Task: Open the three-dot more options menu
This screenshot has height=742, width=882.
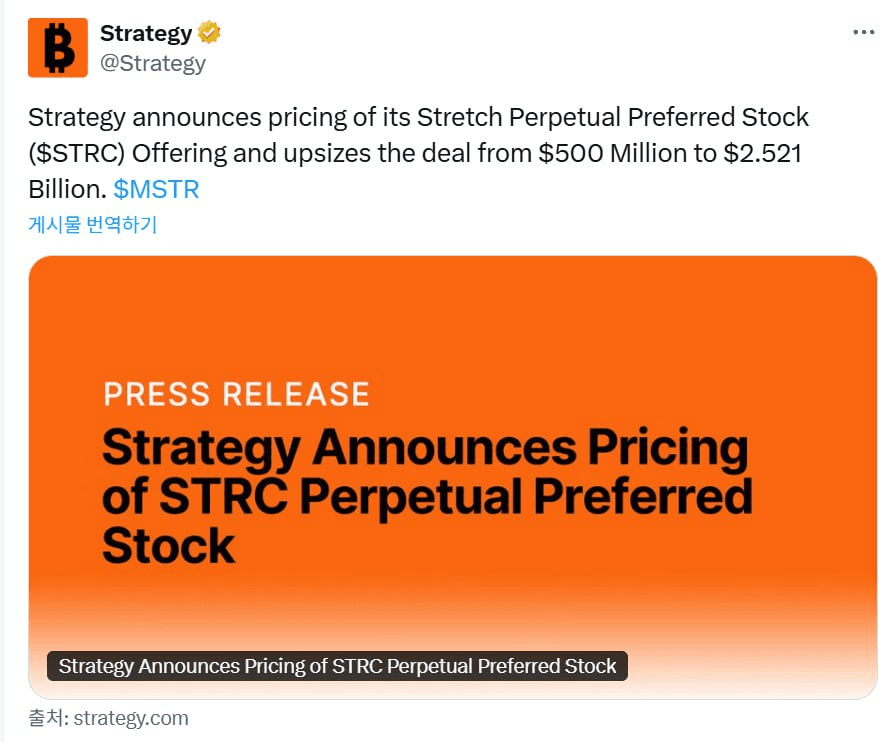Action: pos(863,33)
